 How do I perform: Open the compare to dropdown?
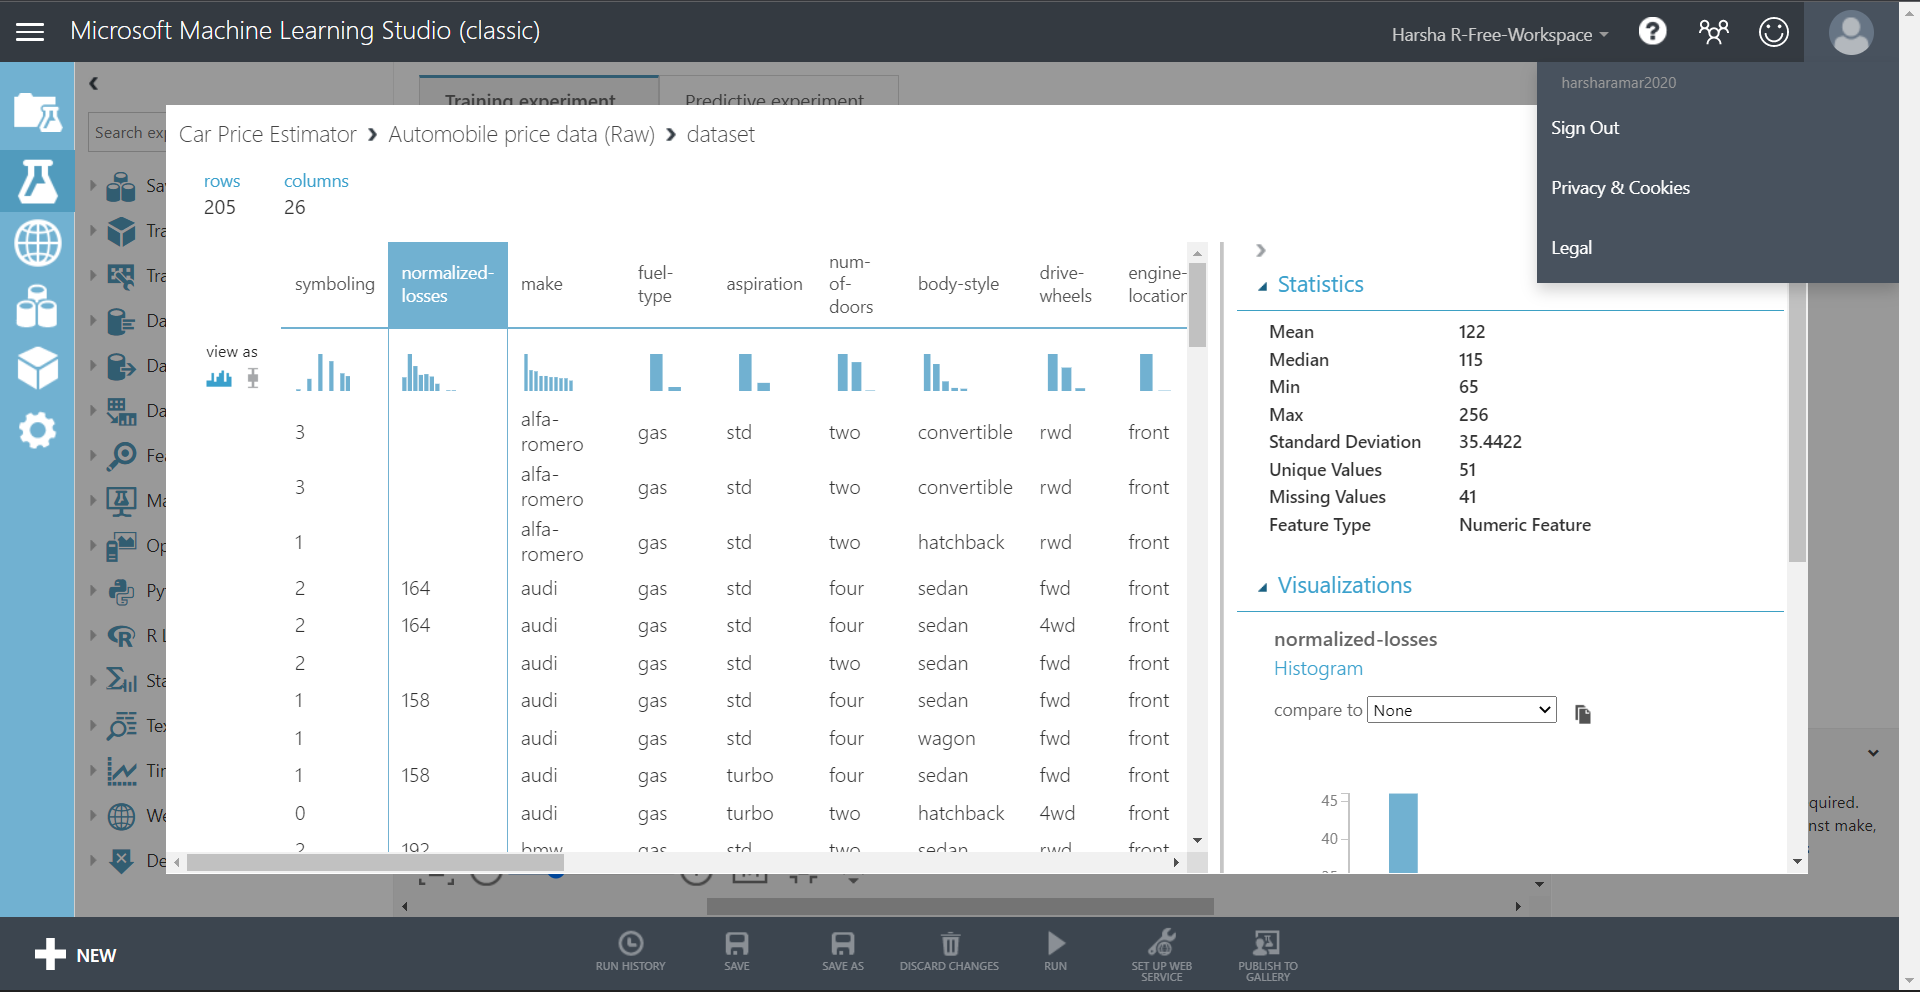tap(1461, 710)
